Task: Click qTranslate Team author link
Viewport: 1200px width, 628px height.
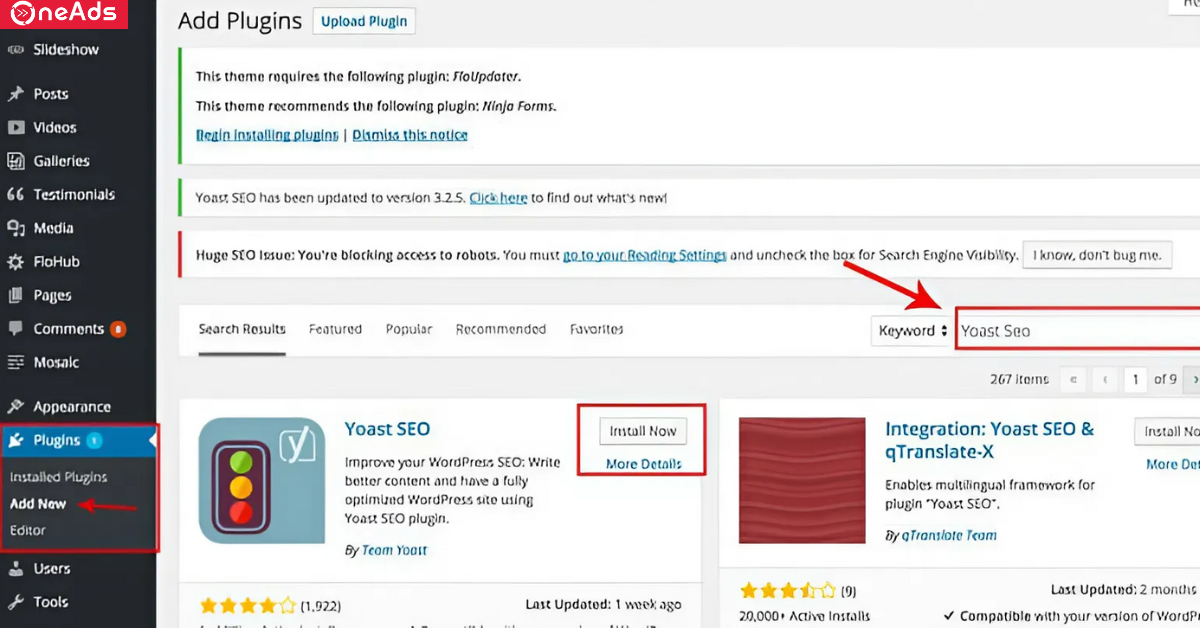Action: (948, 535)
